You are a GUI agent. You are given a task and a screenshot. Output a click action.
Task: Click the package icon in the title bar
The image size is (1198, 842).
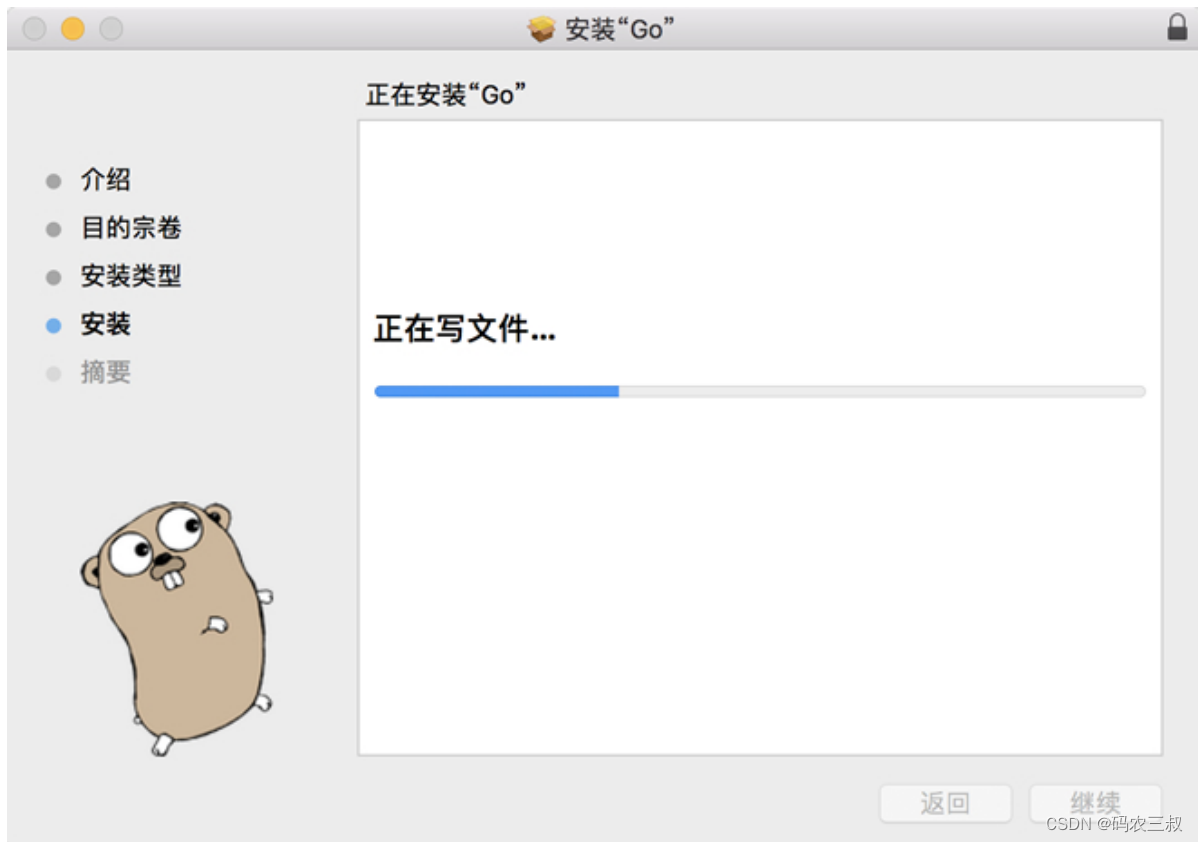tap(539, 29)
